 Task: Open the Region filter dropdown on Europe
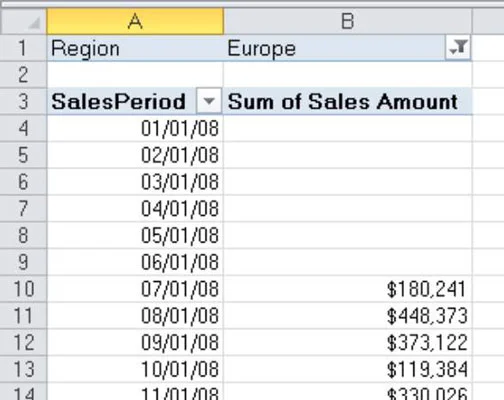tap(458, 48)
